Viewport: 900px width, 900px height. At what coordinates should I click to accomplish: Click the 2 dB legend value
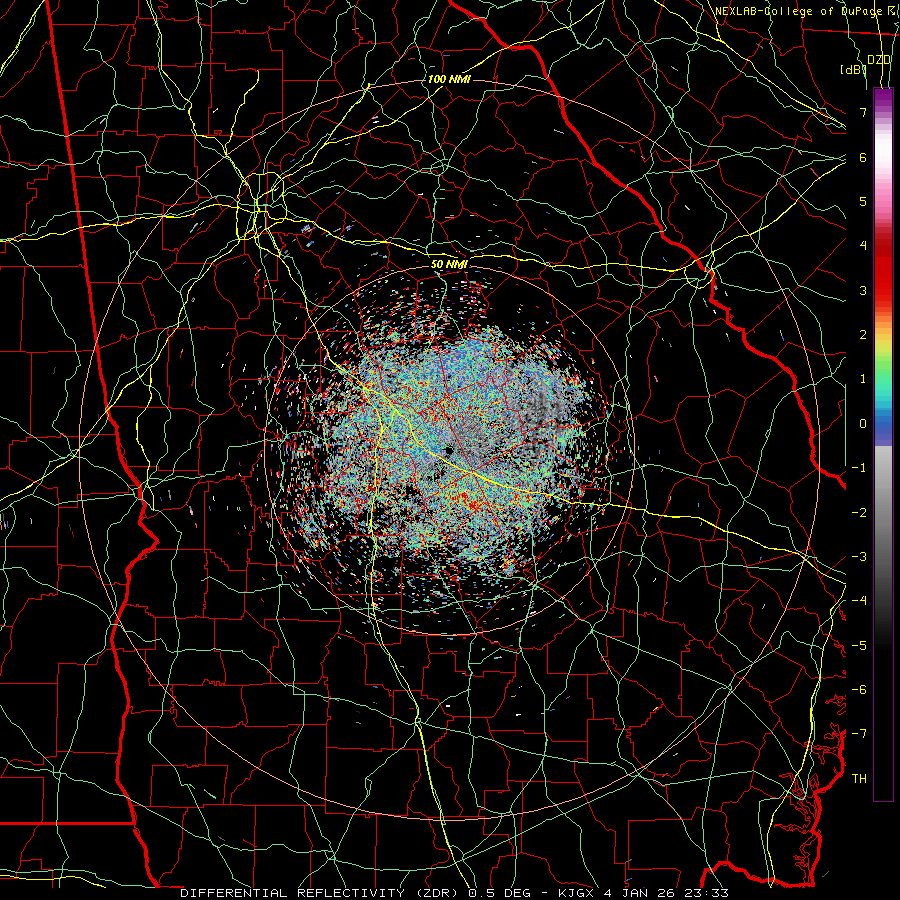coord(863,335)
